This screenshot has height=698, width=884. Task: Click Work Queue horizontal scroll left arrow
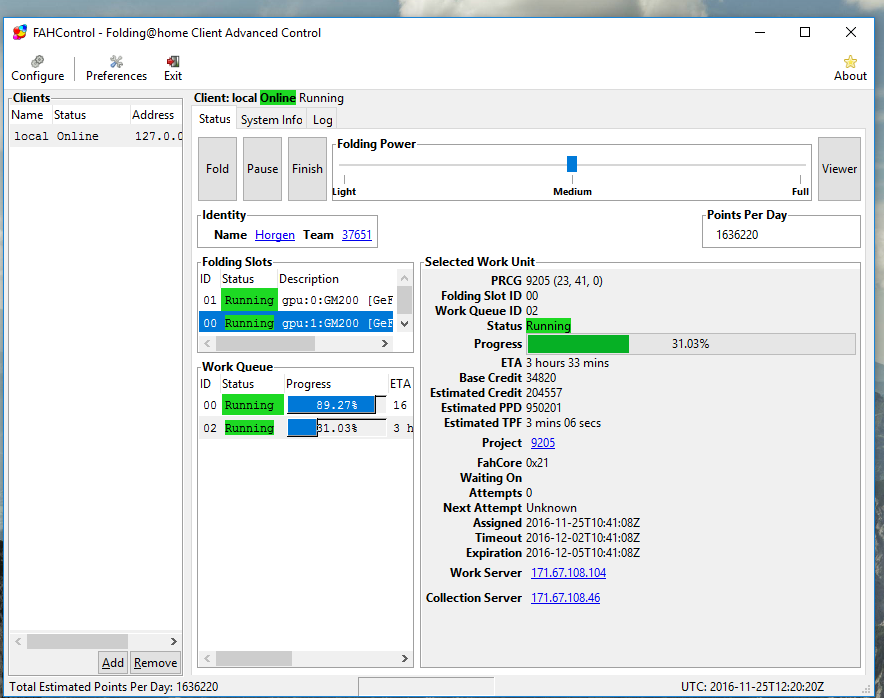[x=207, y=658]
